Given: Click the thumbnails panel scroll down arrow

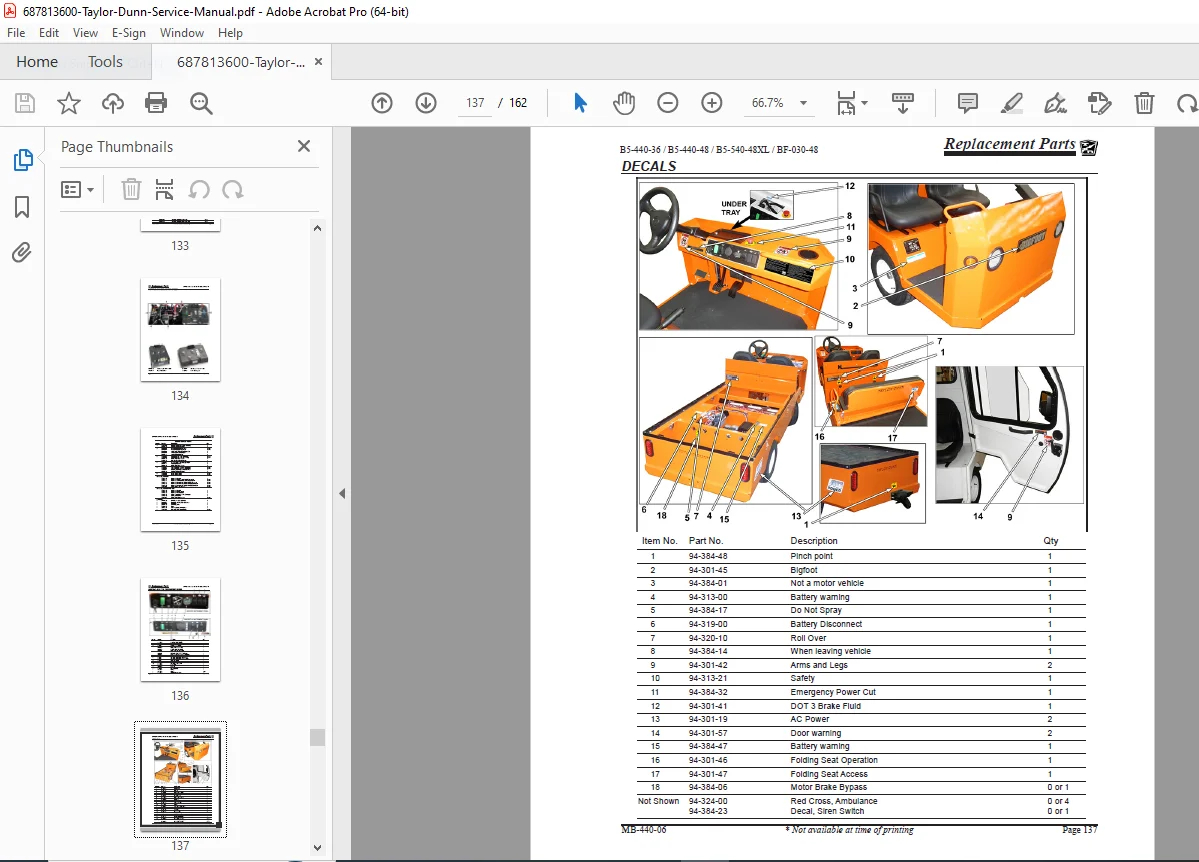Looking at the screenshot, I should click(317, 847).
